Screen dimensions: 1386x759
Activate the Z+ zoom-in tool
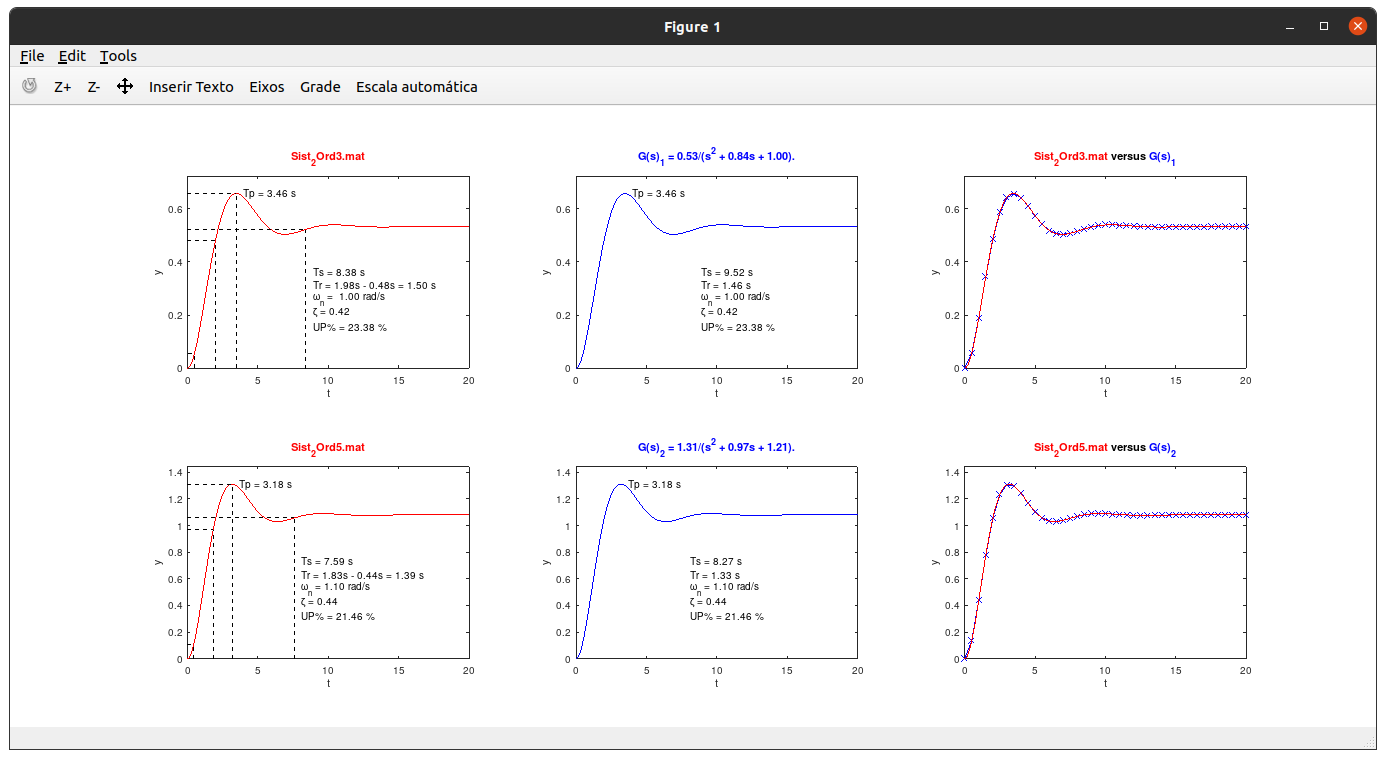(x=62, y=87)
